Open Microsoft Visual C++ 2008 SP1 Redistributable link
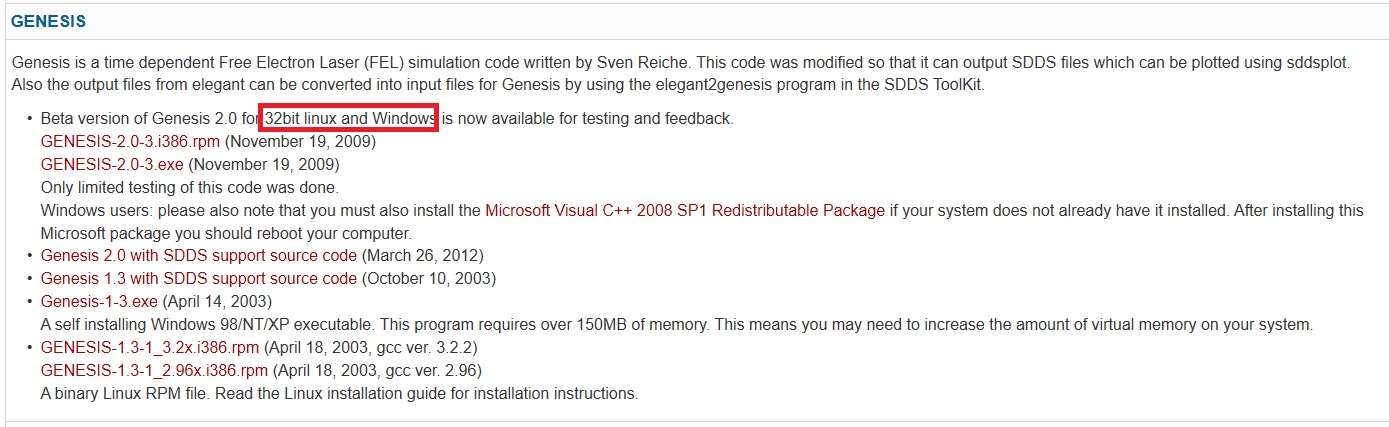This screenshot has width=1389, height=427. (x=684, y=211)
